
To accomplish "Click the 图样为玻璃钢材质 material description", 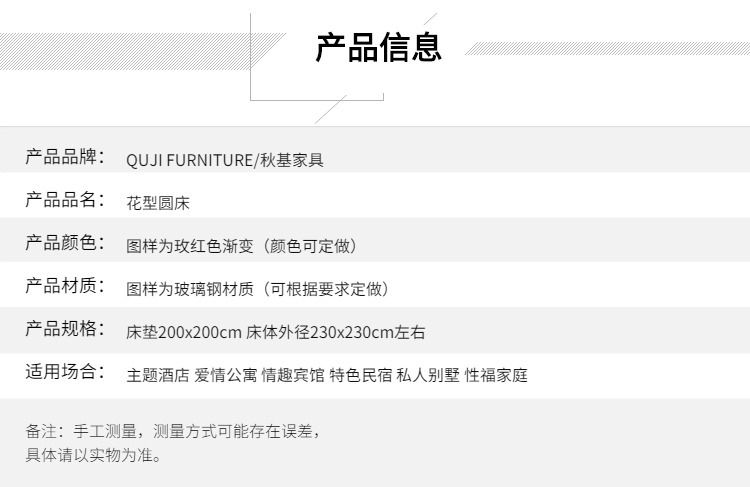I will coord(189,289).
